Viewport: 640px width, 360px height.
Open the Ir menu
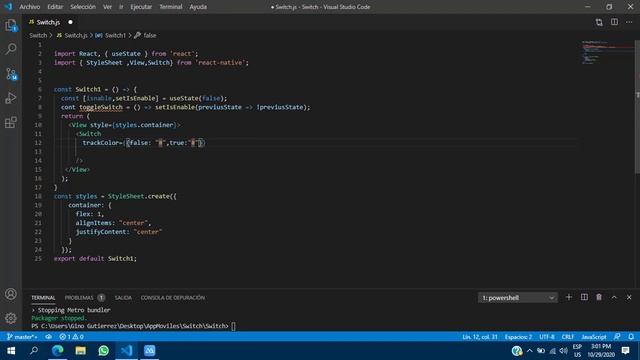tap(121, 7)
